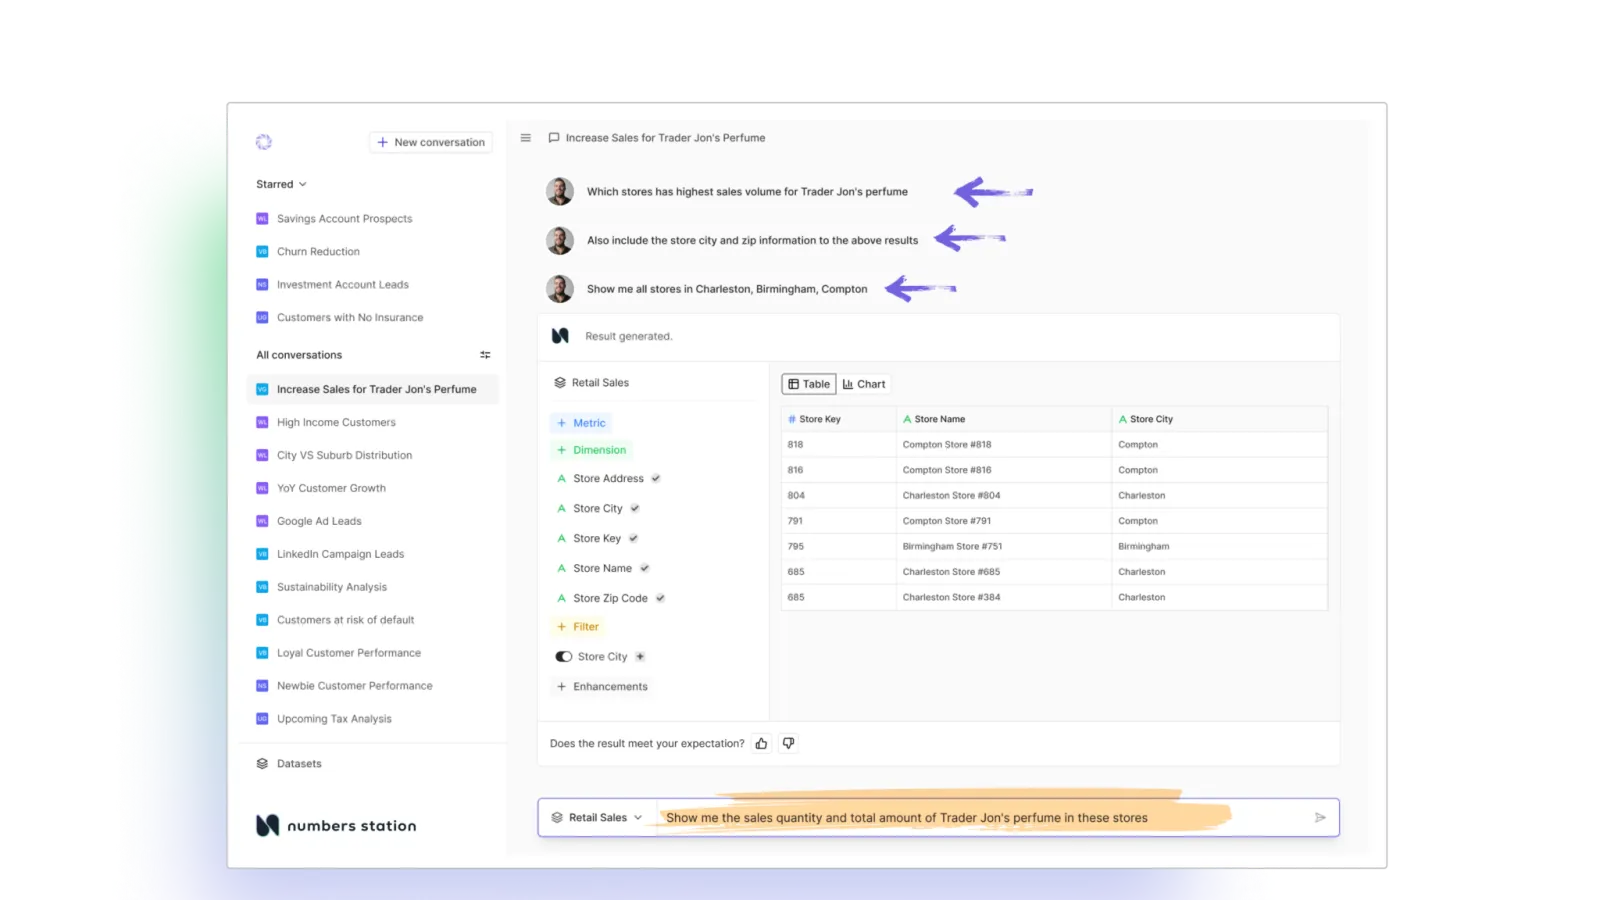Open the Churn Reduction conversation
This screenshot has width=1600, height=900.
tap(318, 252)
